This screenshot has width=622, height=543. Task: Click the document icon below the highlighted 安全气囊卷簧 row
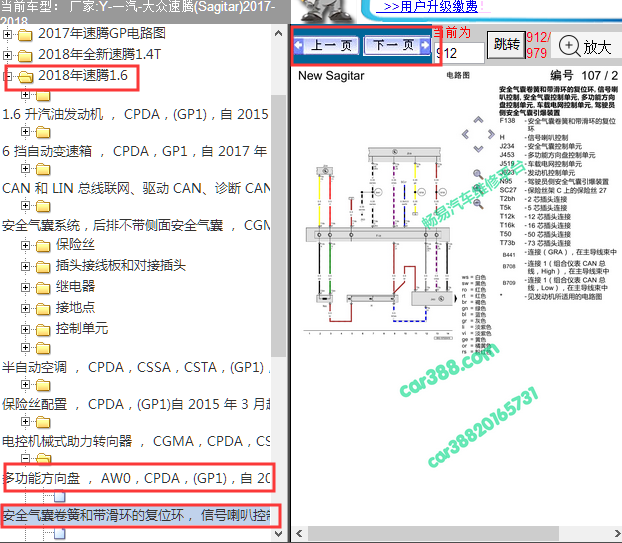(x=60, y=533)
